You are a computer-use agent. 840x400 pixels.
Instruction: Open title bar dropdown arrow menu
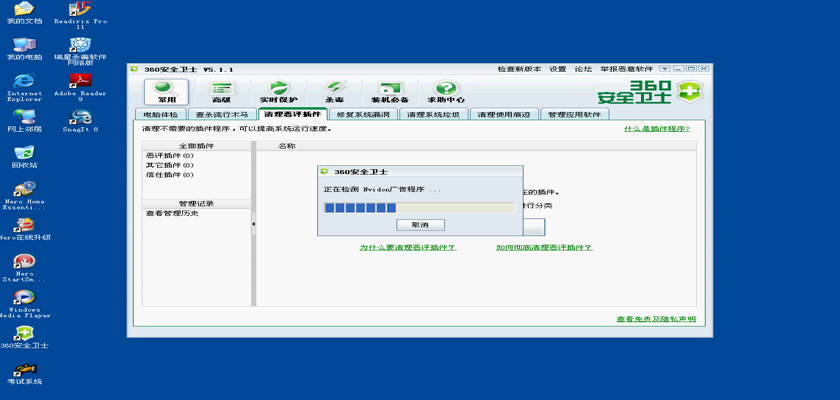click(665, 69)
